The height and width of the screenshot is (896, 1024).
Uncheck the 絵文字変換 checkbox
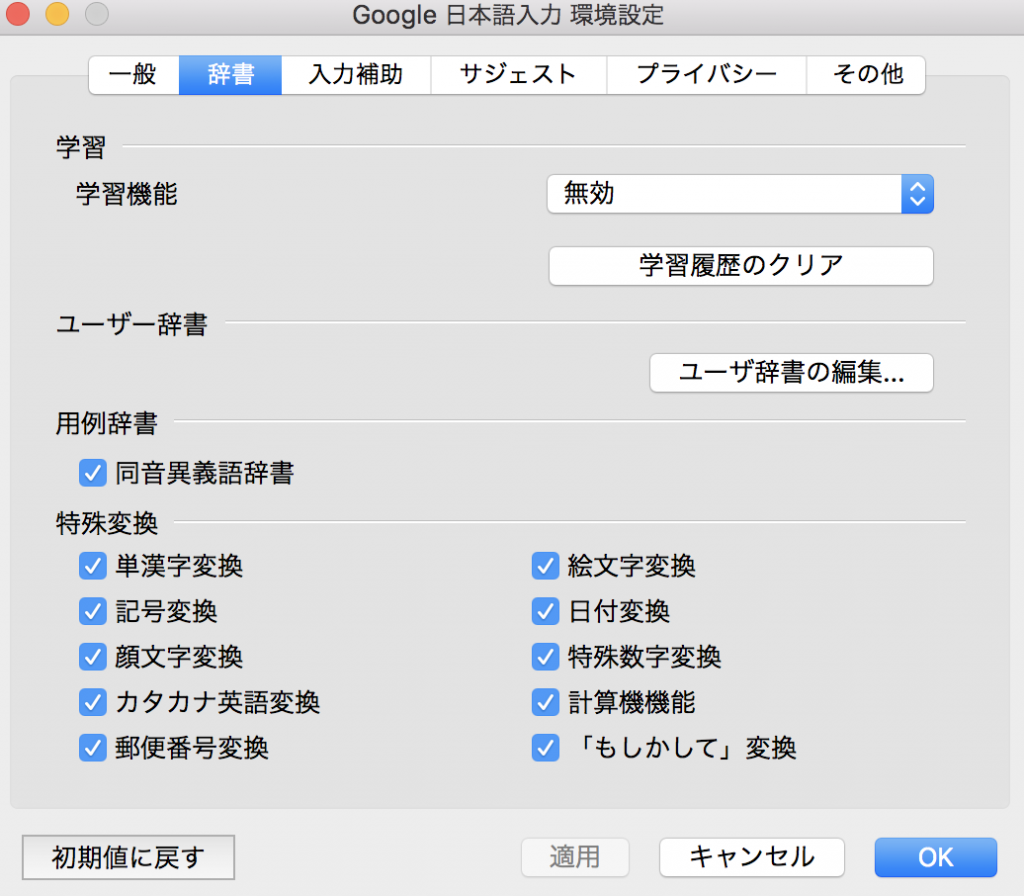pyautogui.click(x=545, y=567)
